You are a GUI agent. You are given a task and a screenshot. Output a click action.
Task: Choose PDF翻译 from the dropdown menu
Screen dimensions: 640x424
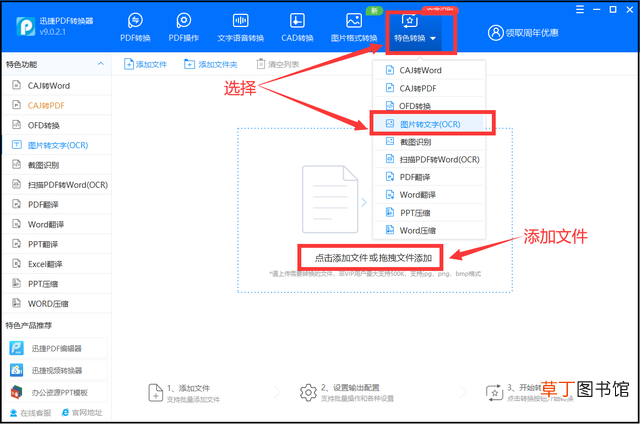click(429, 177)
